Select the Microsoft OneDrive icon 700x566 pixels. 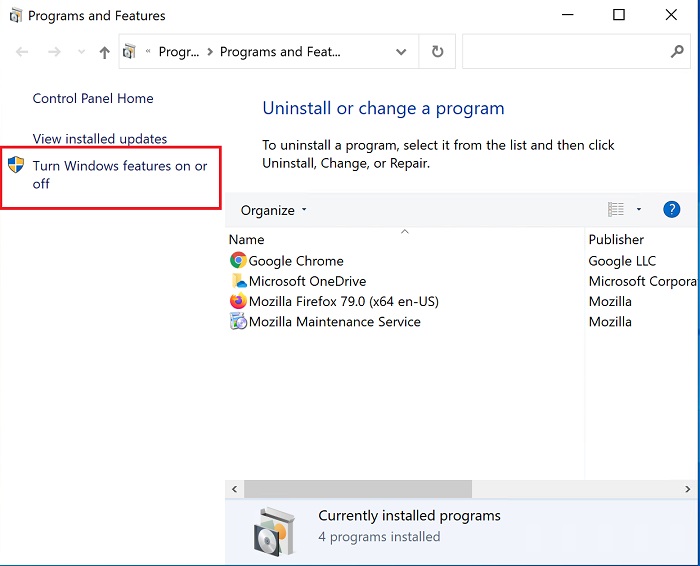point(238,281)
